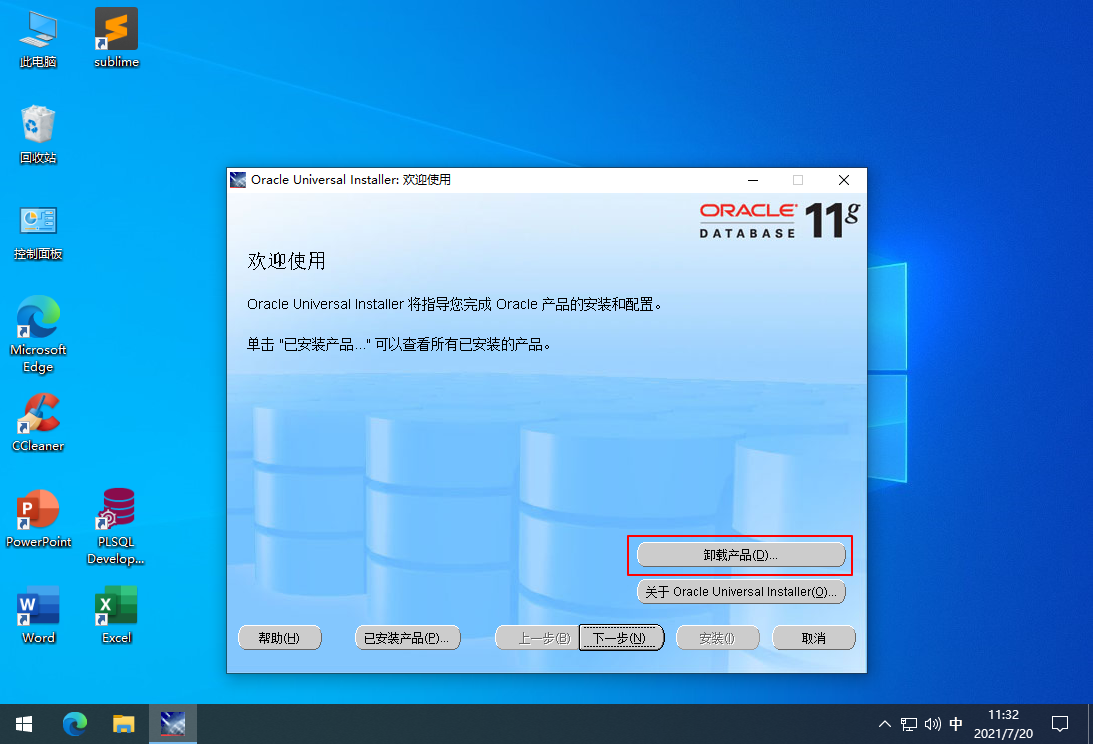
Task: Click the 取消 button
Action: point(813,638)
